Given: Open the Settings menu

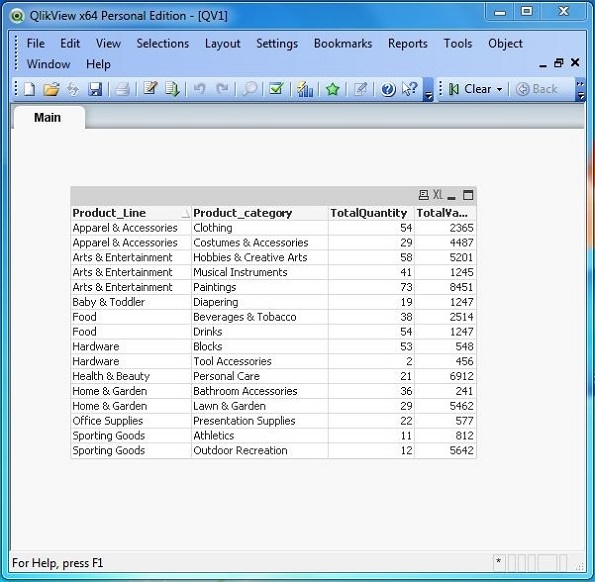Looking at the screenshot, I should click(x=277, y=44).
